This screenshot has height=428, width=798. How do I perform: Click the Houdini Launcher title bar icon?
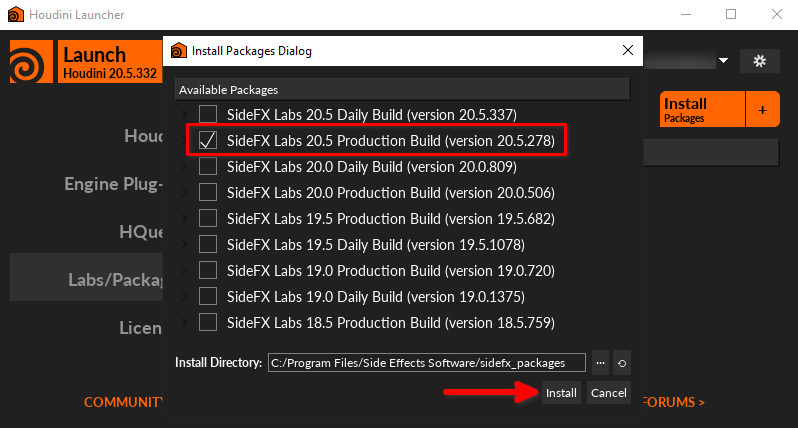tap(16, 14)
